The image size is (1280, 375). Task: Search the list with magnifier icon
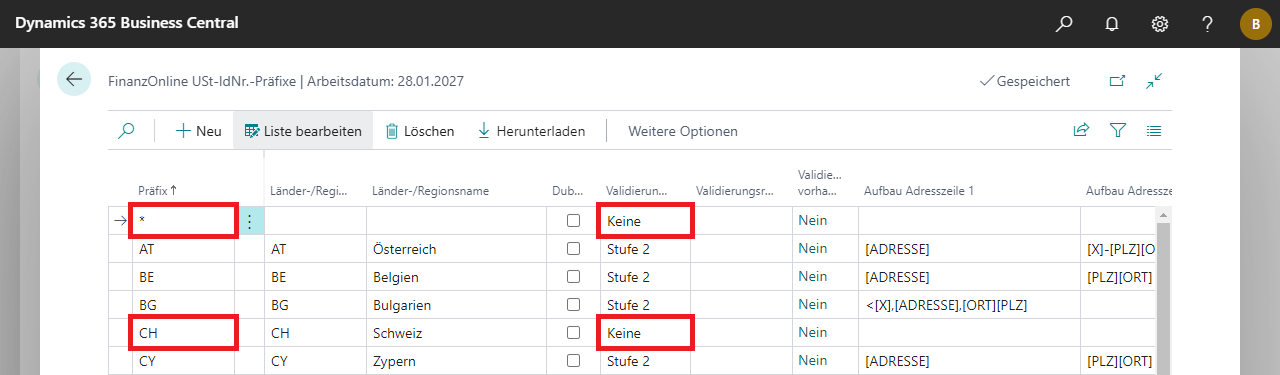click(127, 131)
